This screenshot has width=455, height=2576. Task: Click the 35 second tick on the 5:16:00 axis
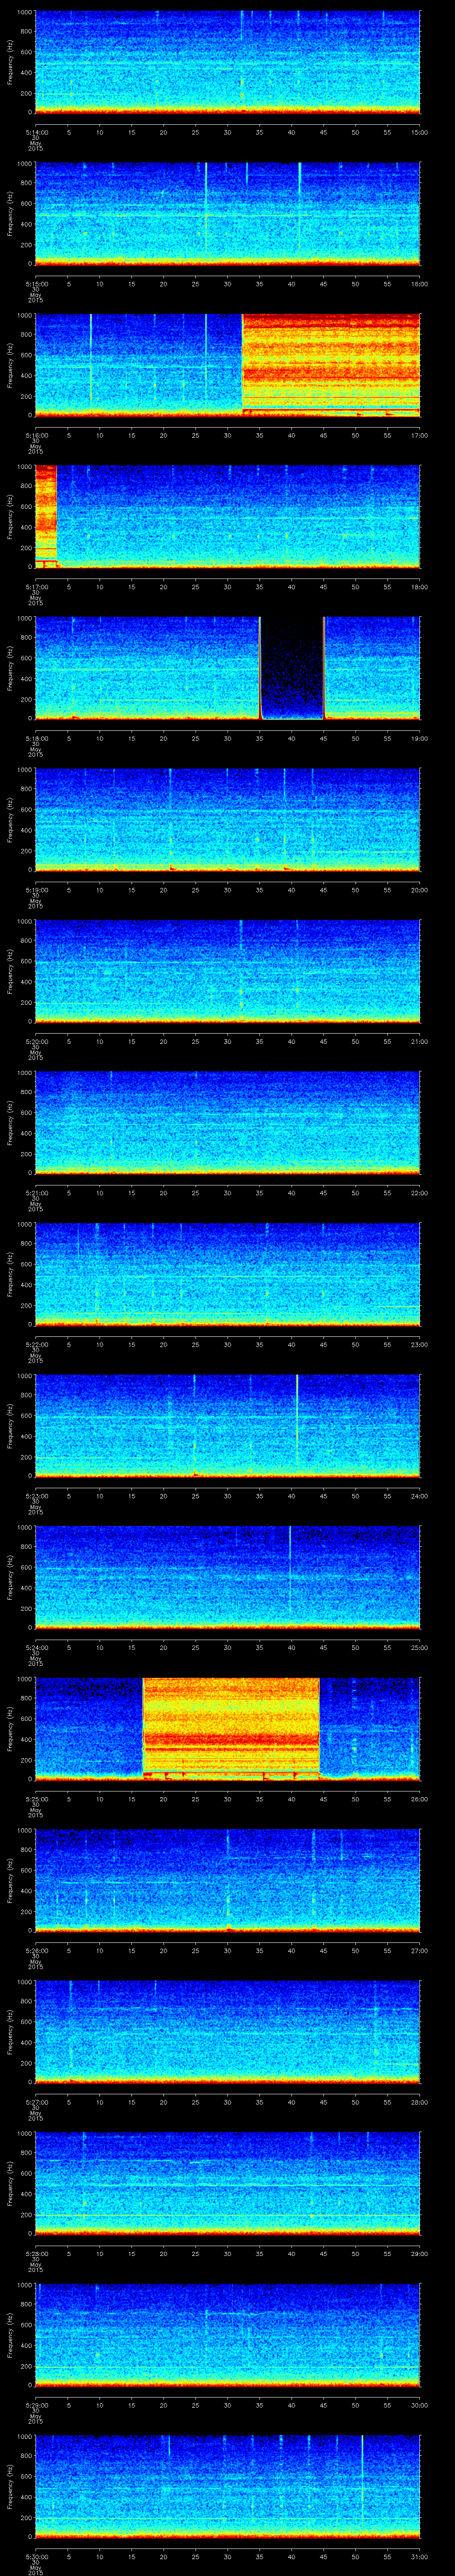pyautogui.click(x=260, y=435)
